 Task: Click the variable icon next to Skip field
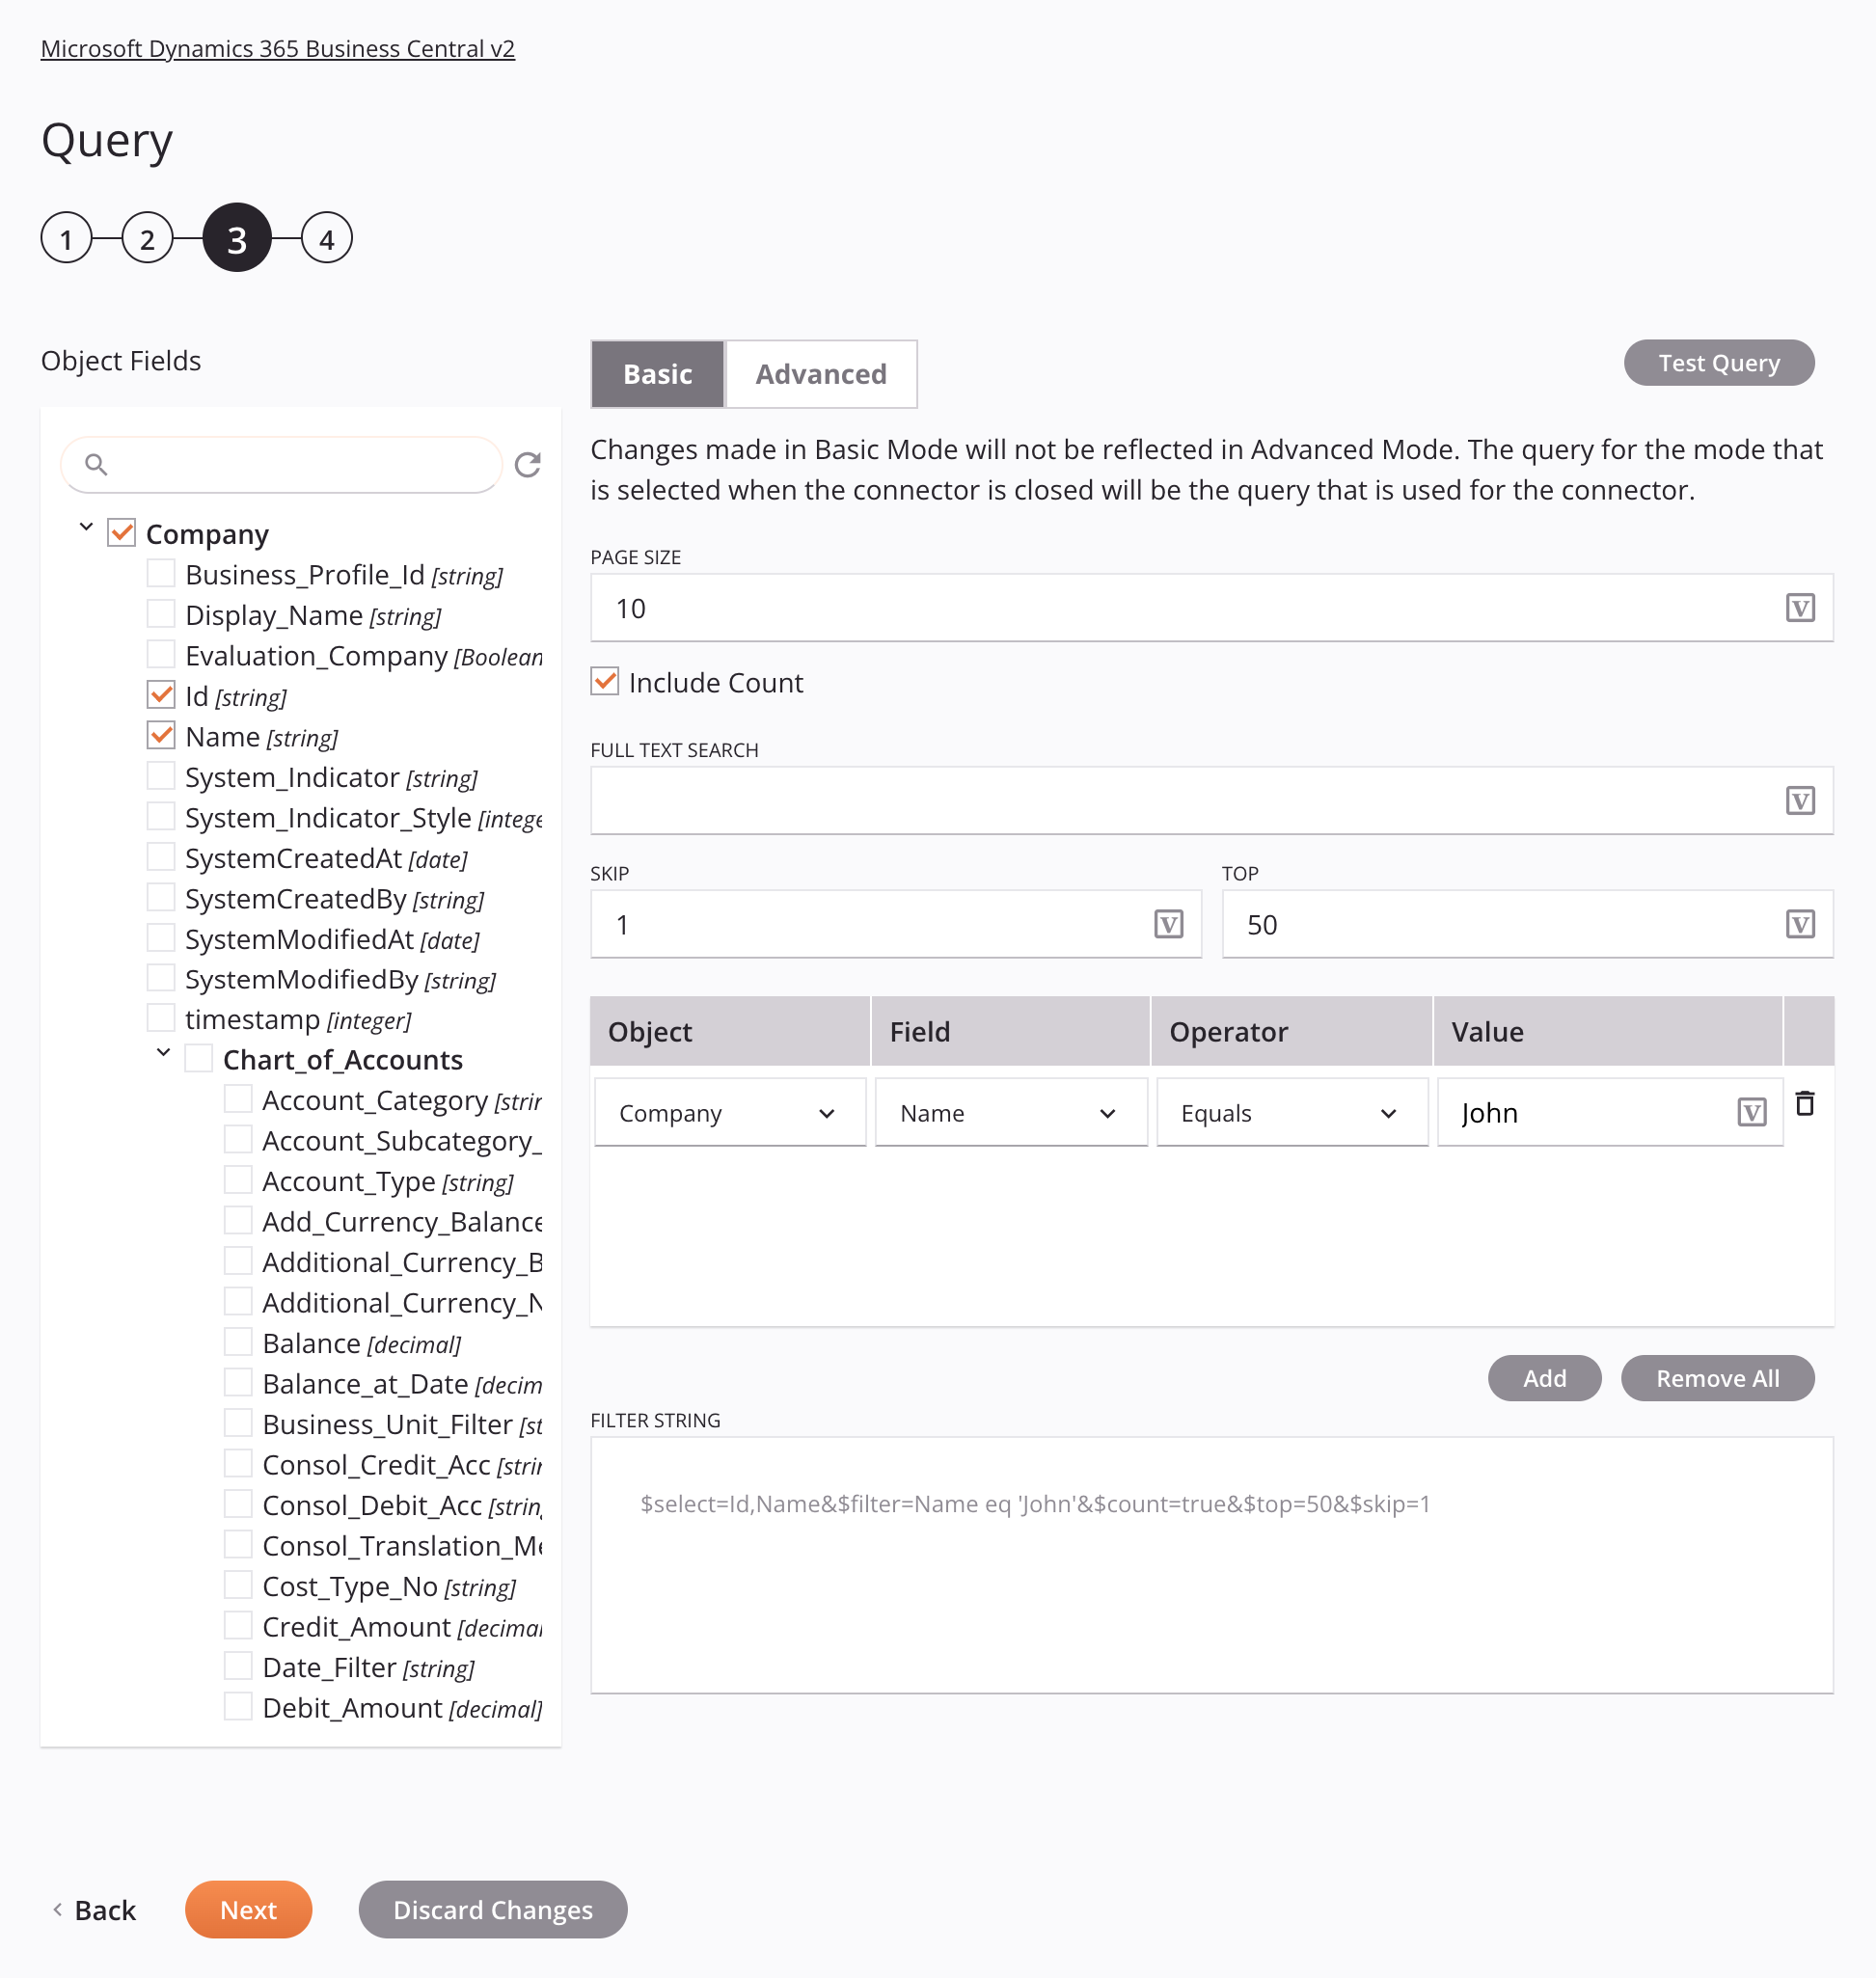(1169, 924)
